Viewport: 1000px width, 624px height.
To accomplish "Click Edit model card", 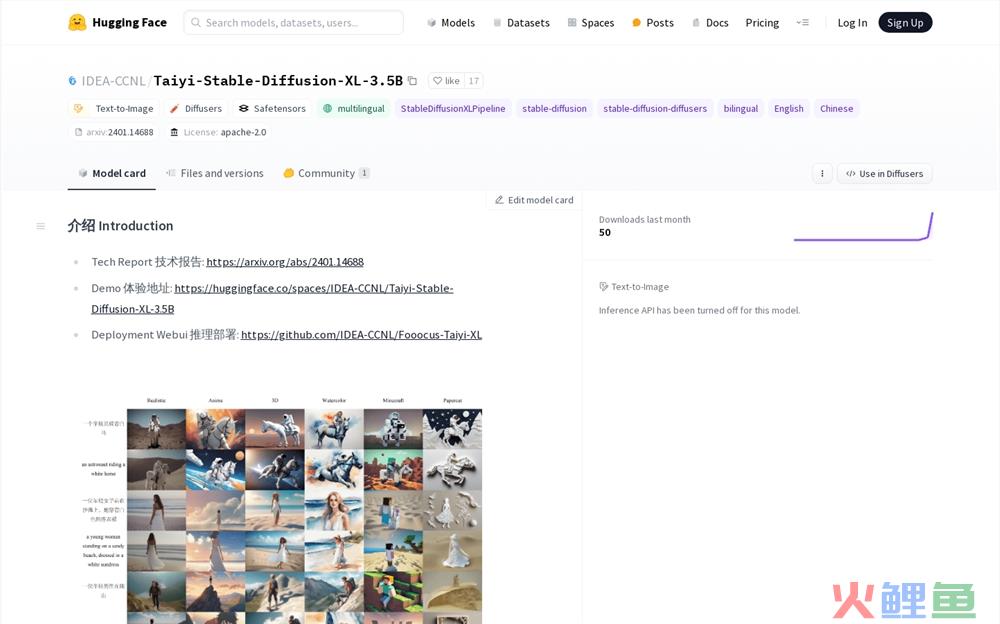I will tap(534, 200).
